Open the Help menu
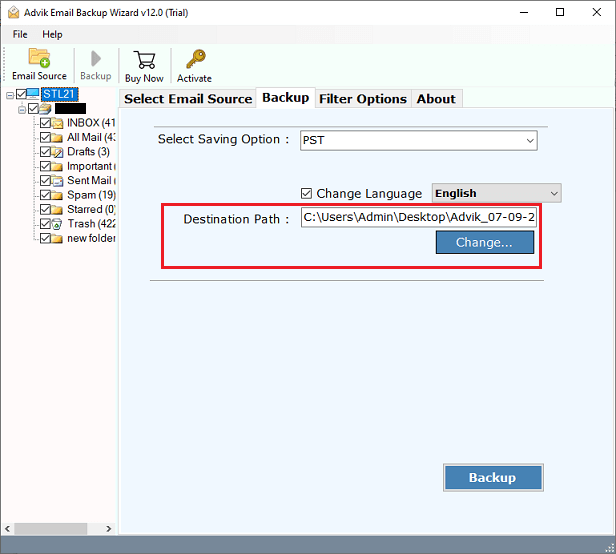 click(52, 35)
